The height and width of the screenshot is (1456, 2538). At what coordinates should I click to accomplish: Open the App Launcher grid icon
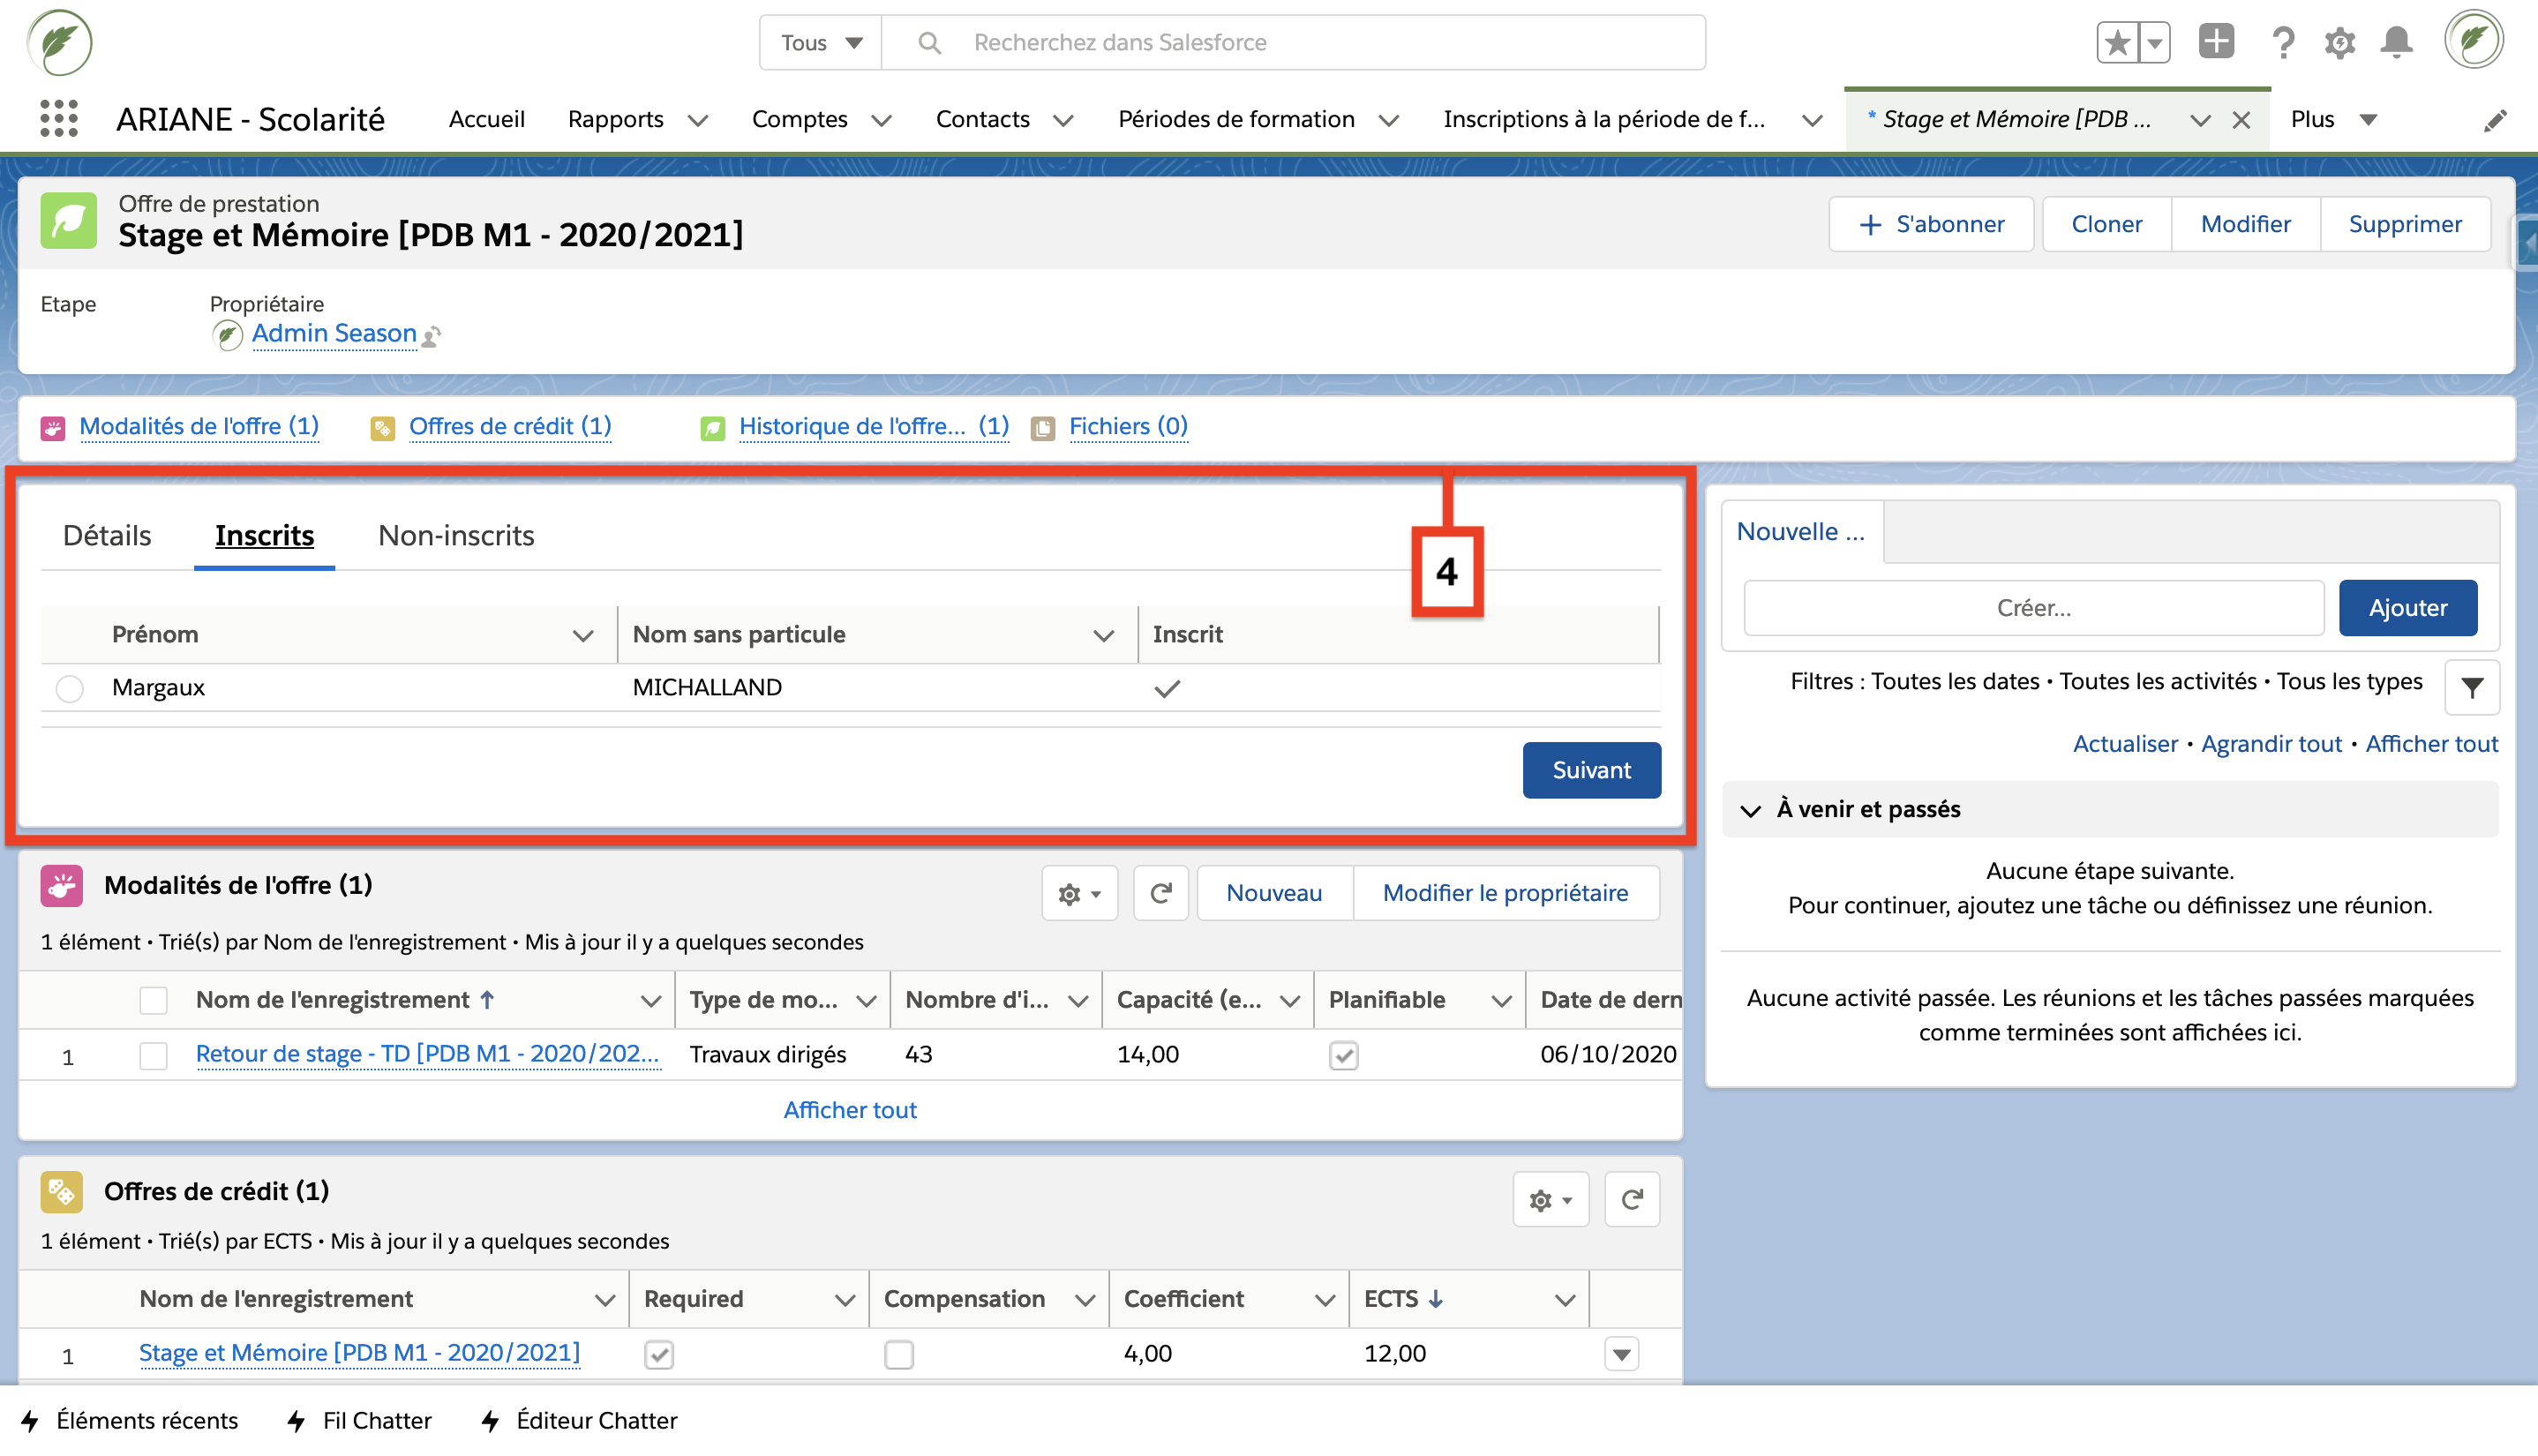(x=59, y=119)
